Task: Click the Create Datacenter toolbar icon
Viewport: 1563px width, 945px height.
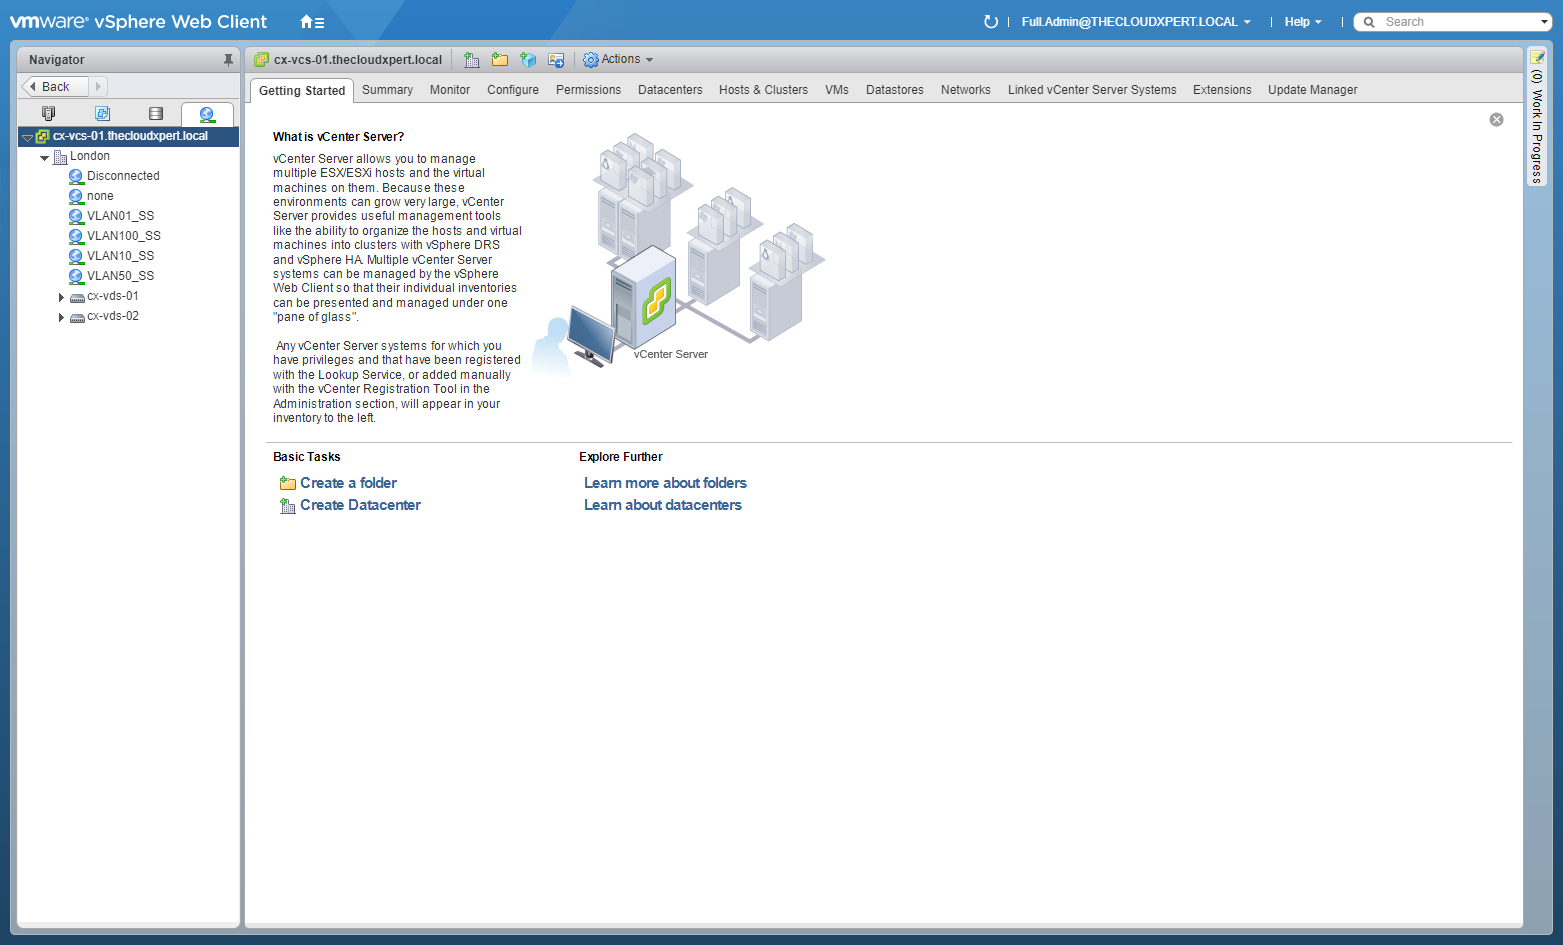Action: [x=471, y=60]
